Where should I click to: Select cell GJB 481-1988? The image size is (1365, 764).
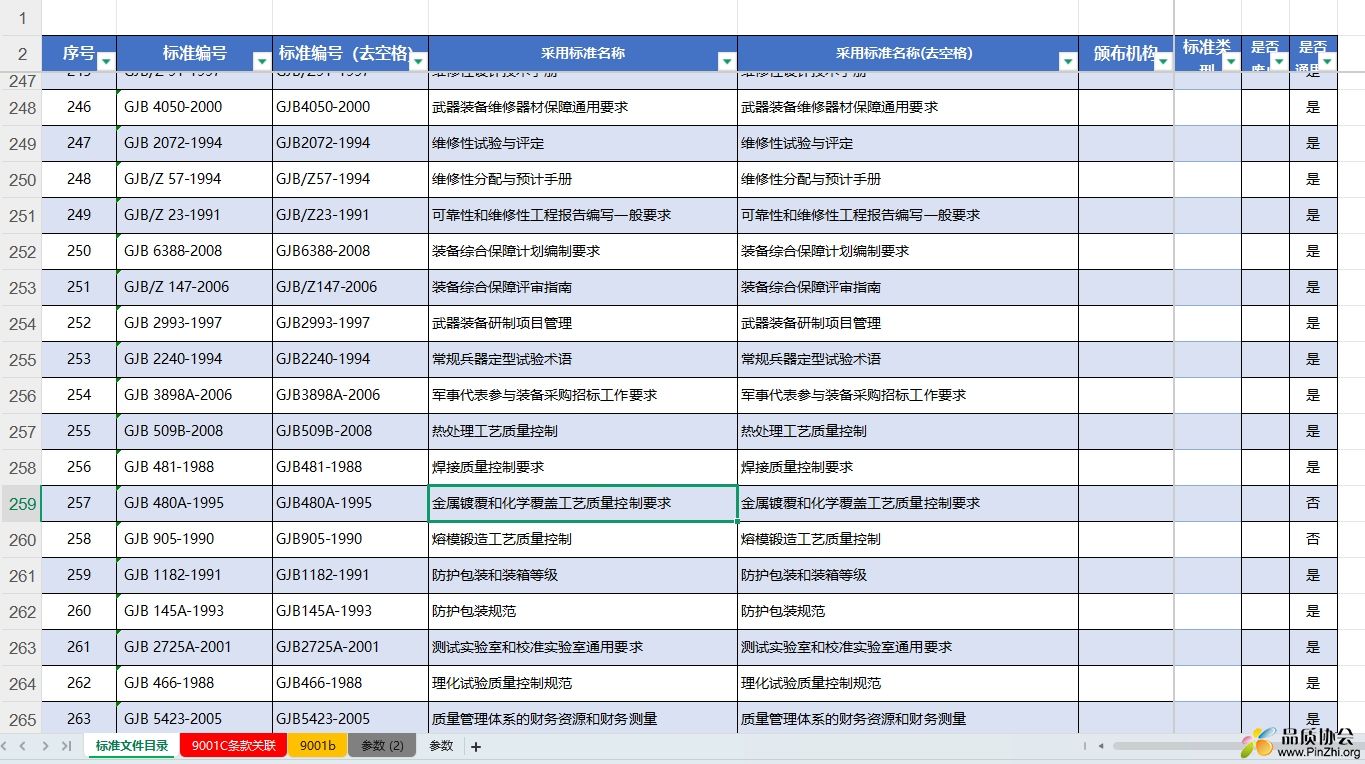(194, 467)
